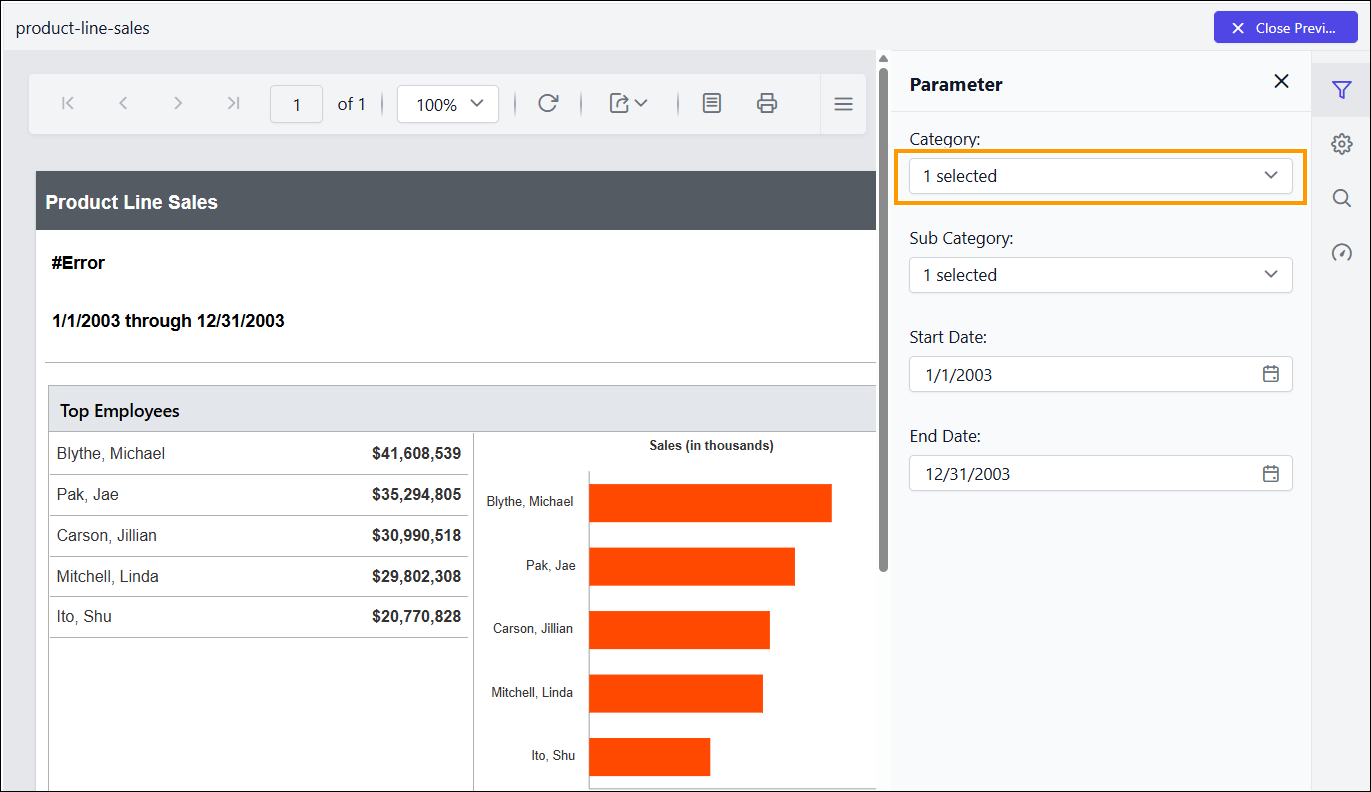
Task: Open the zoom level dropdown showing 100%
Action: pos(447,103)
